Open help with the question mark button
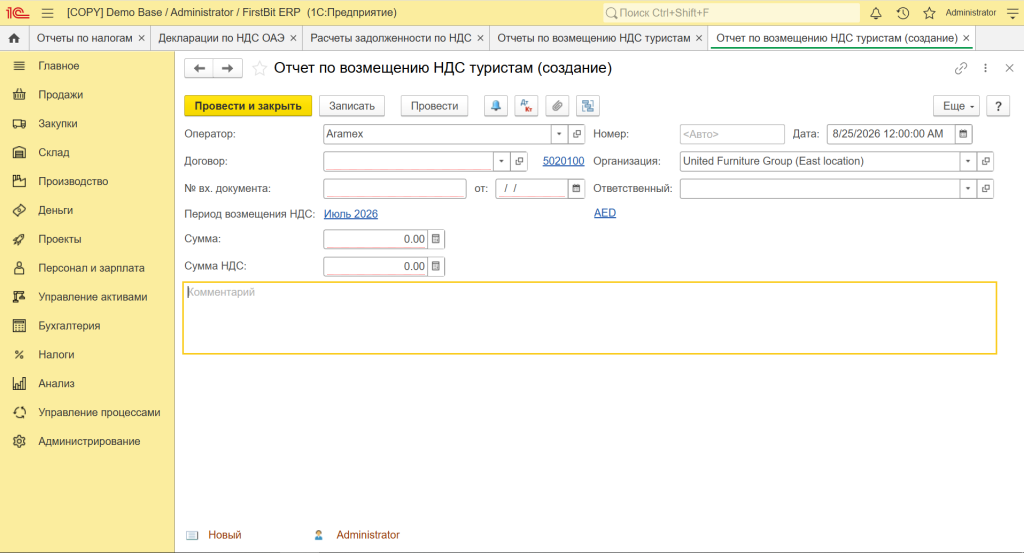The width and height of the screenshot is (1024, 553). click(x=998, y=106)
